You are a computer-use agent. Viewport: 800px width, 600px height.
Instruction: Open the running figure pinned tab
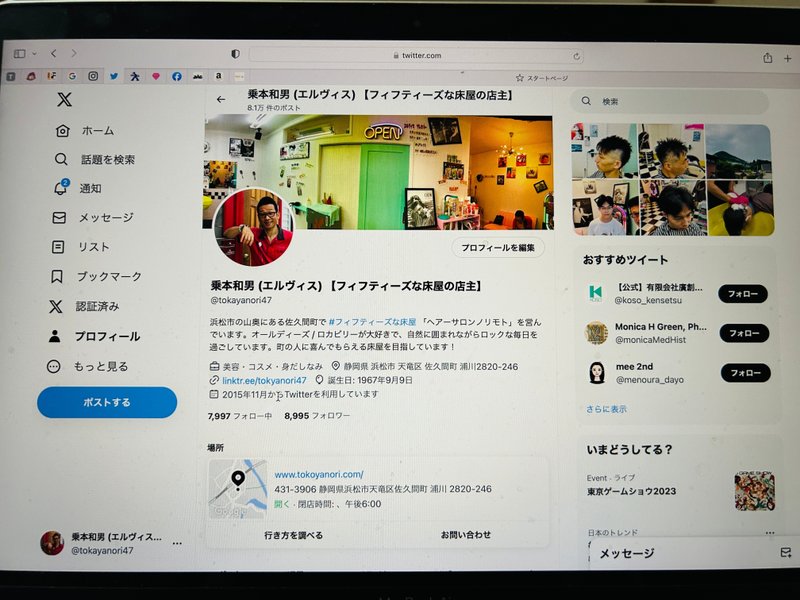click(x=135, y=76)
